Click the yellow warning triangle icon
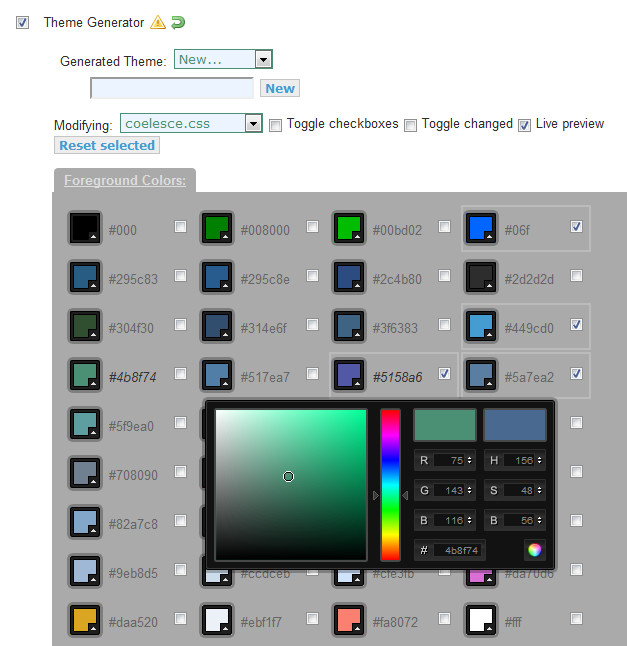 pos(157,22)
